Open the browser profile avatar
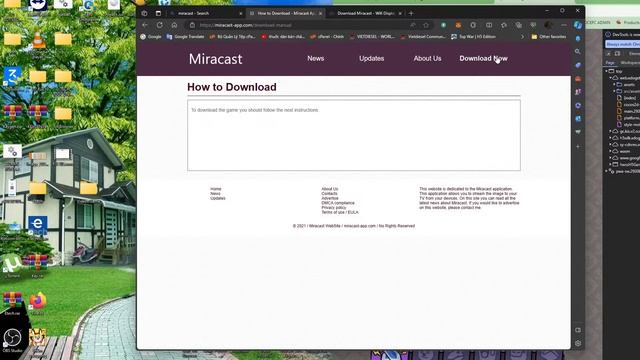 549,25
